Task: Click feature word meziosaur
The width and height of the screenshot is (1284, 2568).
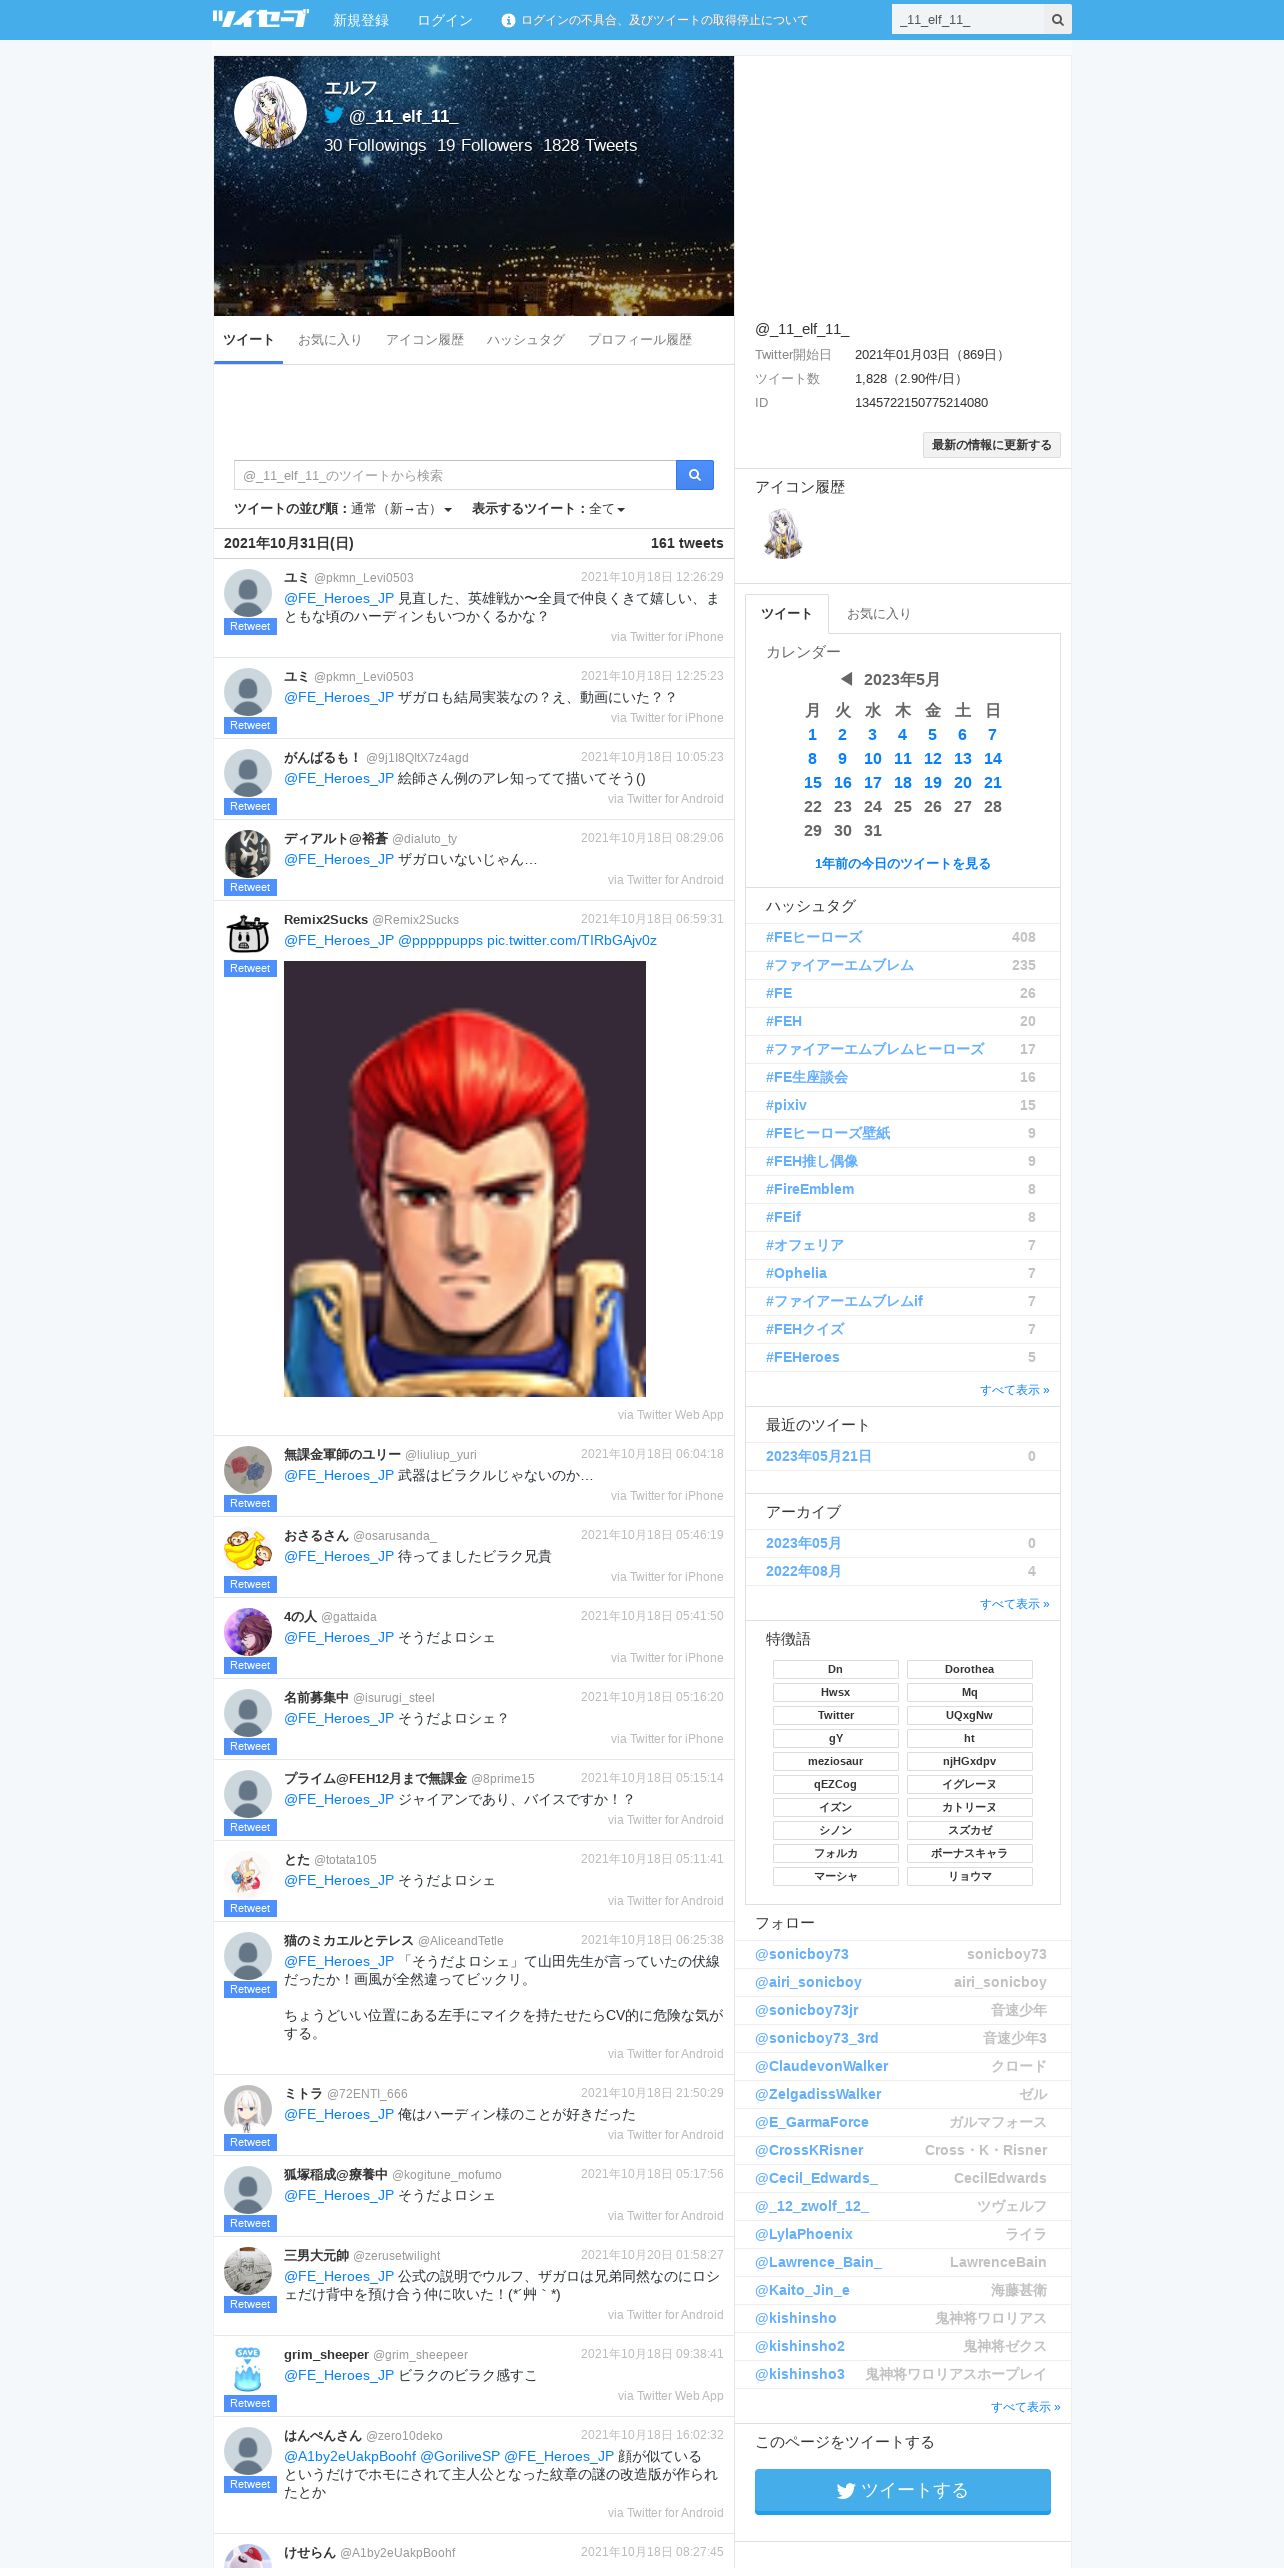Action: [x=835, y=1761]
